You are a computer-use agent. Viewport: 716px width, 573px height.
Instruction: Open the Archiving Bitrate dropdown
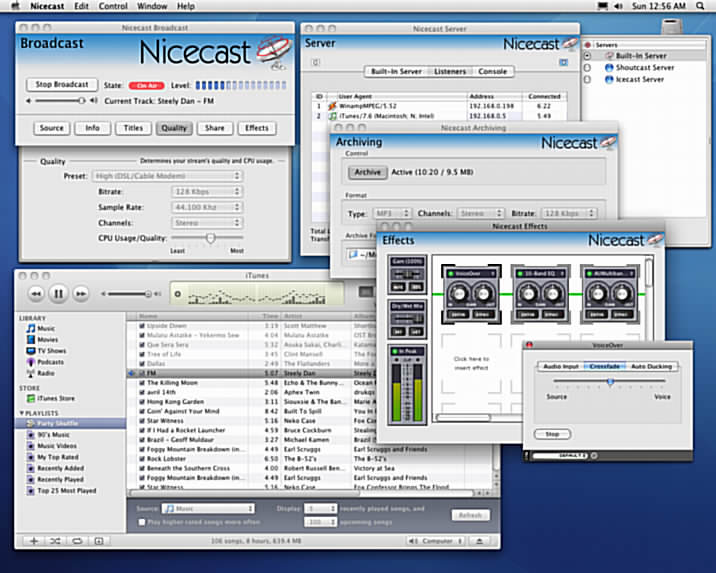pyautogui.click(x=569, y=213)
